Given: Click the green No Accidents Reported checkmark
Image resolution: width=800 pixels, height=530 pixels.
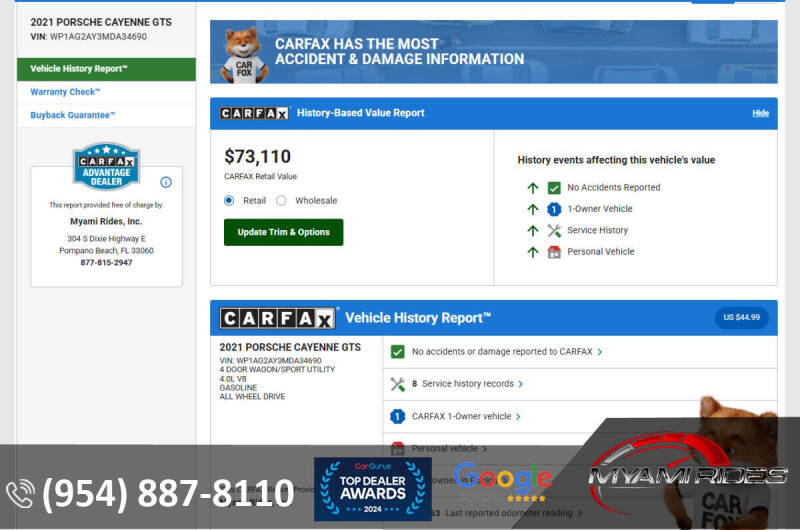Looking at the screenshot, I should coord(554,188).
